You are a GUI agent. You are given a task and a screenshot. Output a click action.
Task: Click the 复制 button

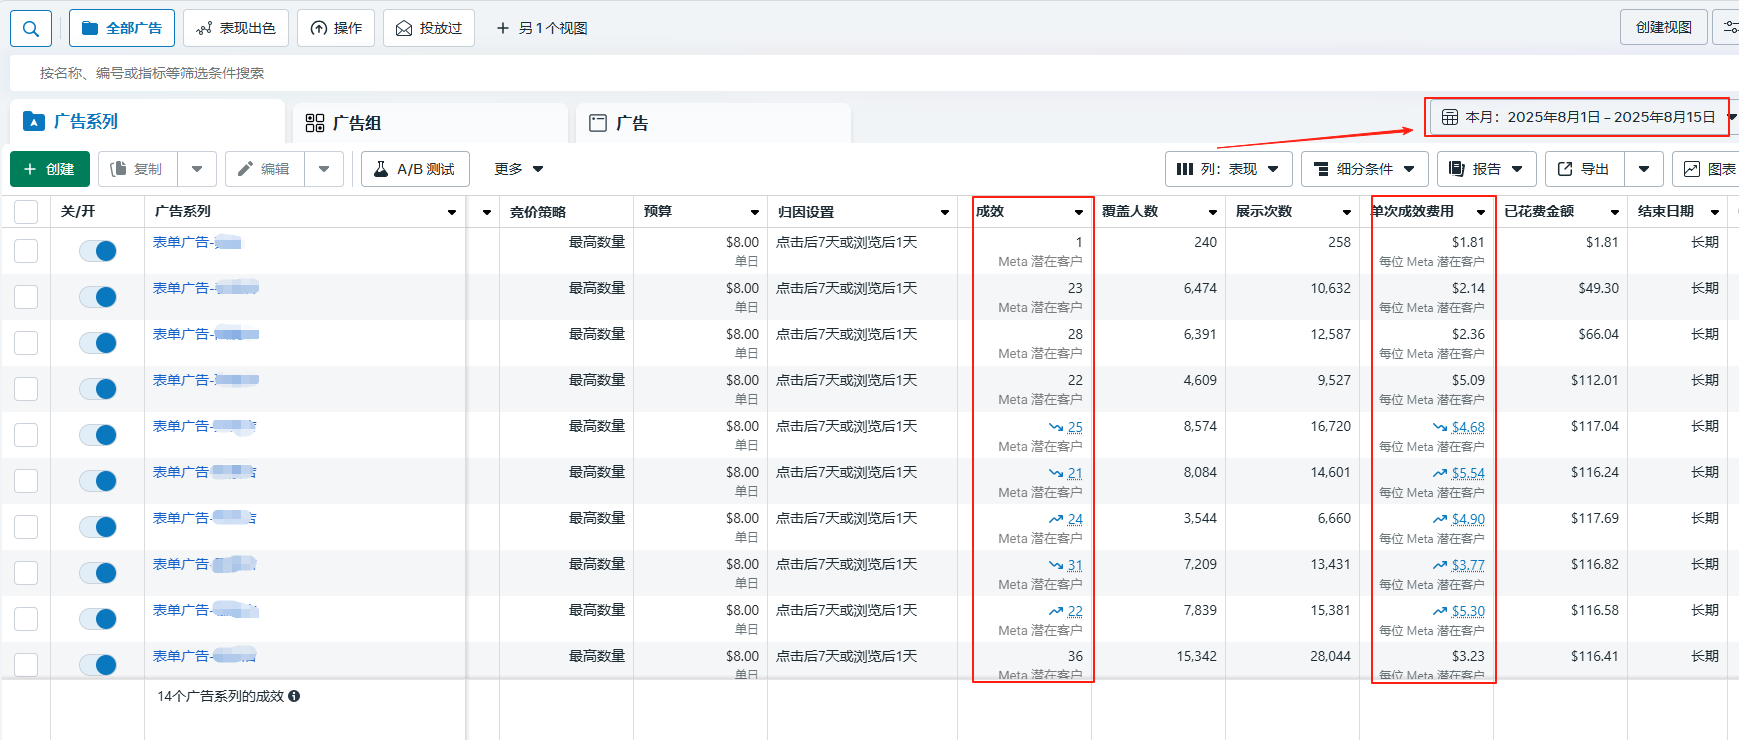point(137,169)
